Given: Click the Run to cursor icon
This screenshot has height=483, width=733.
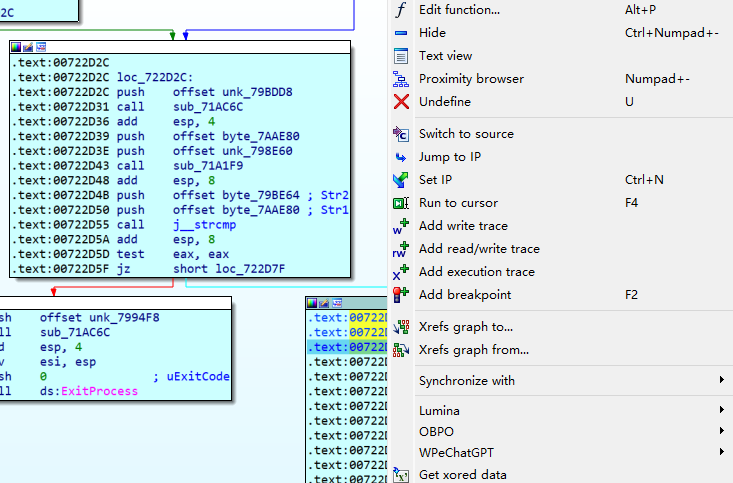Looking at the screenshot, I should click(401, 203).
